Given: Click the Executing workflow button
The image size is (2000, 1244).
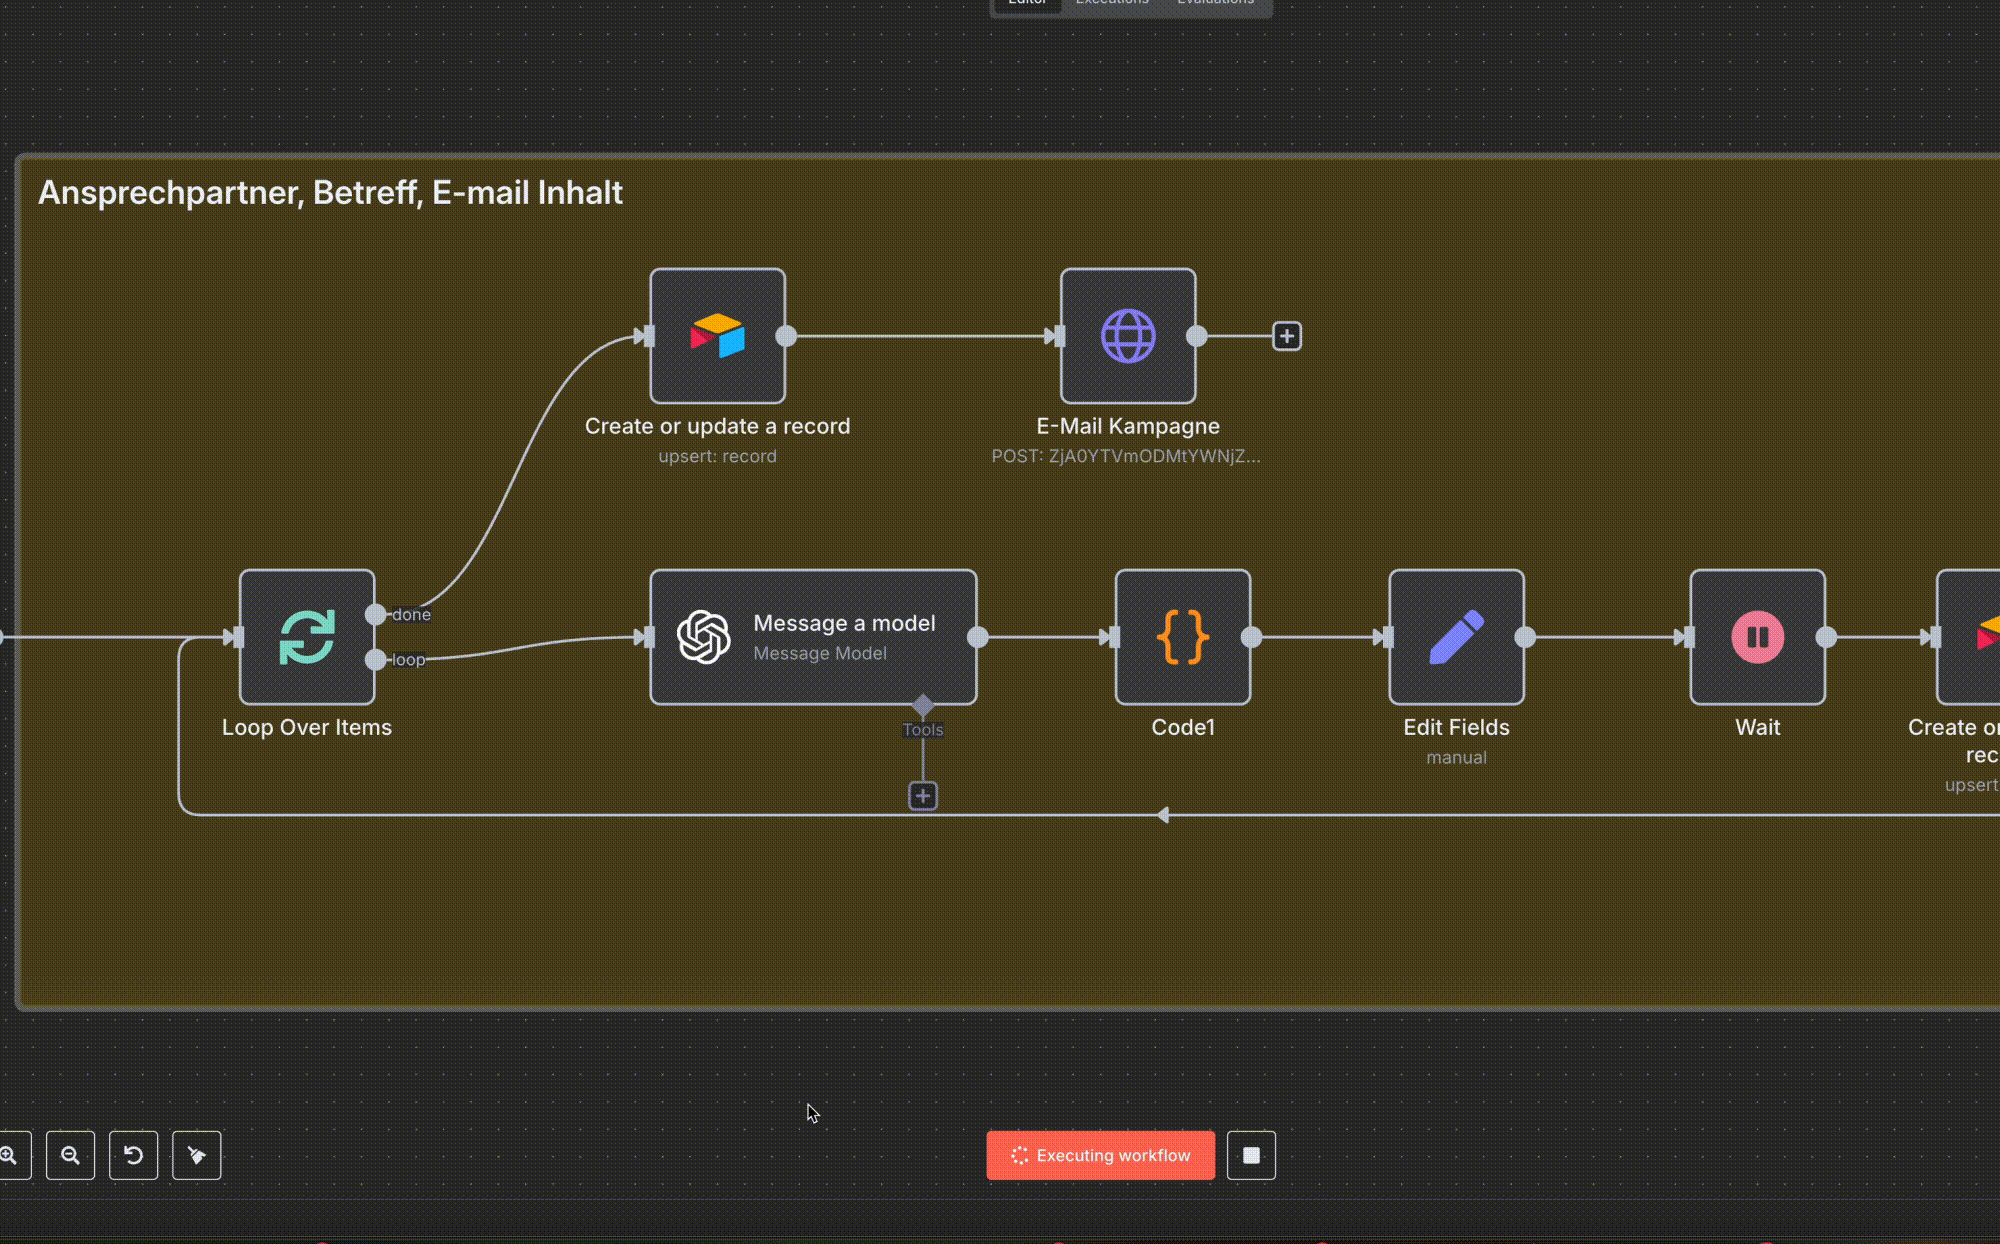Looking at the screenshot, I should tap(1100, 1155).
